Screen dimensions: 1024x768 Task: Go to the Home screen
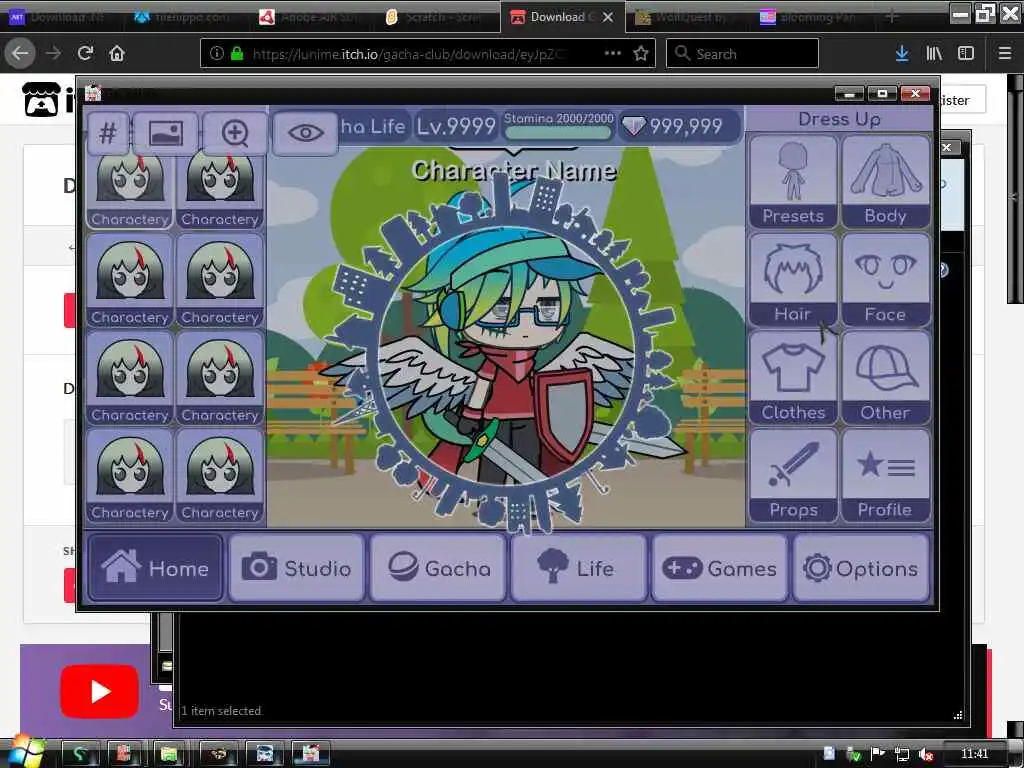155,568
